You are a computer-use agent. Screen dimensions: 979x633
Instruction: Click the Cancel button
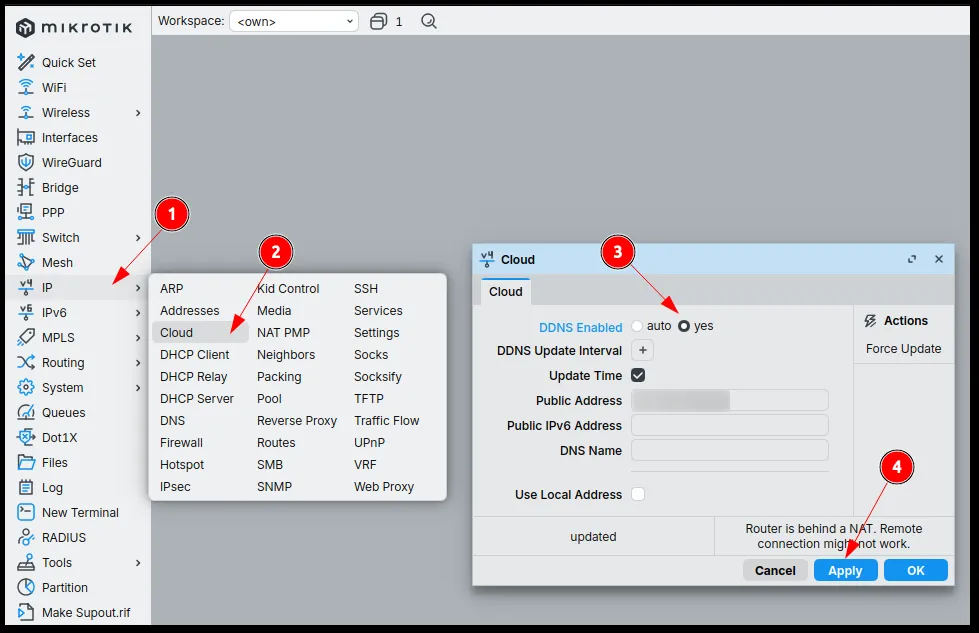tap(775, 571)
